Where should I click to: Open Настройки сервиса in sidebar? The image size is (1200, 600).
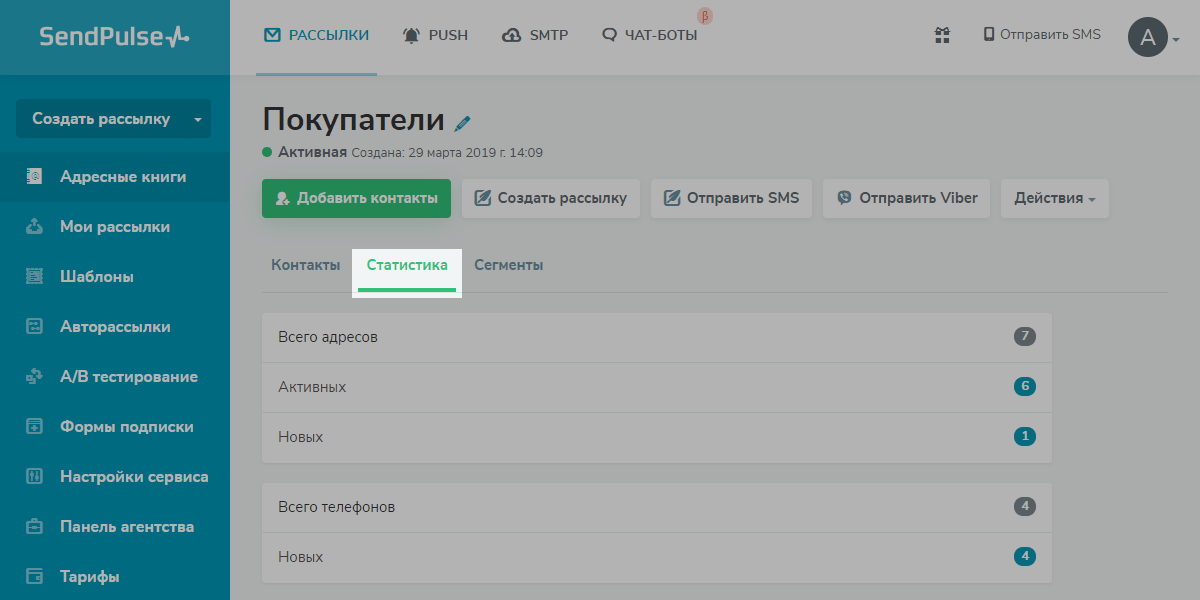click(x=133, y=477)
